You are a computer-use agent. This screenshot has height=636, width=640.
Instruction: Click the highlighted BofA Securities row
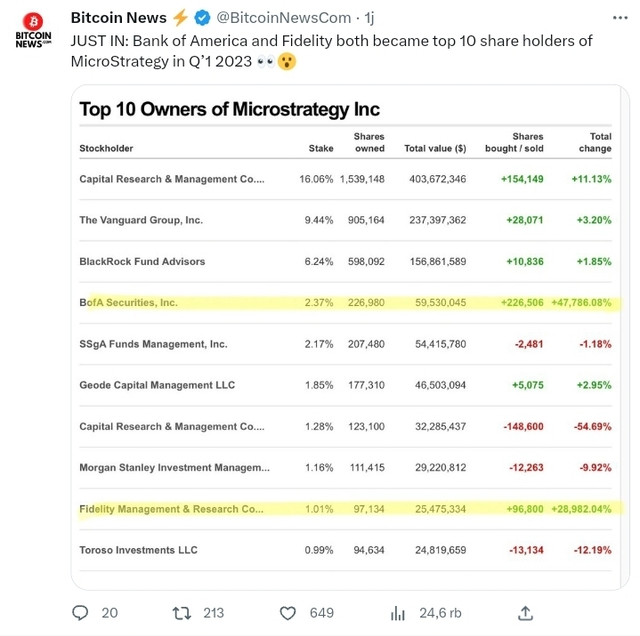345,302
